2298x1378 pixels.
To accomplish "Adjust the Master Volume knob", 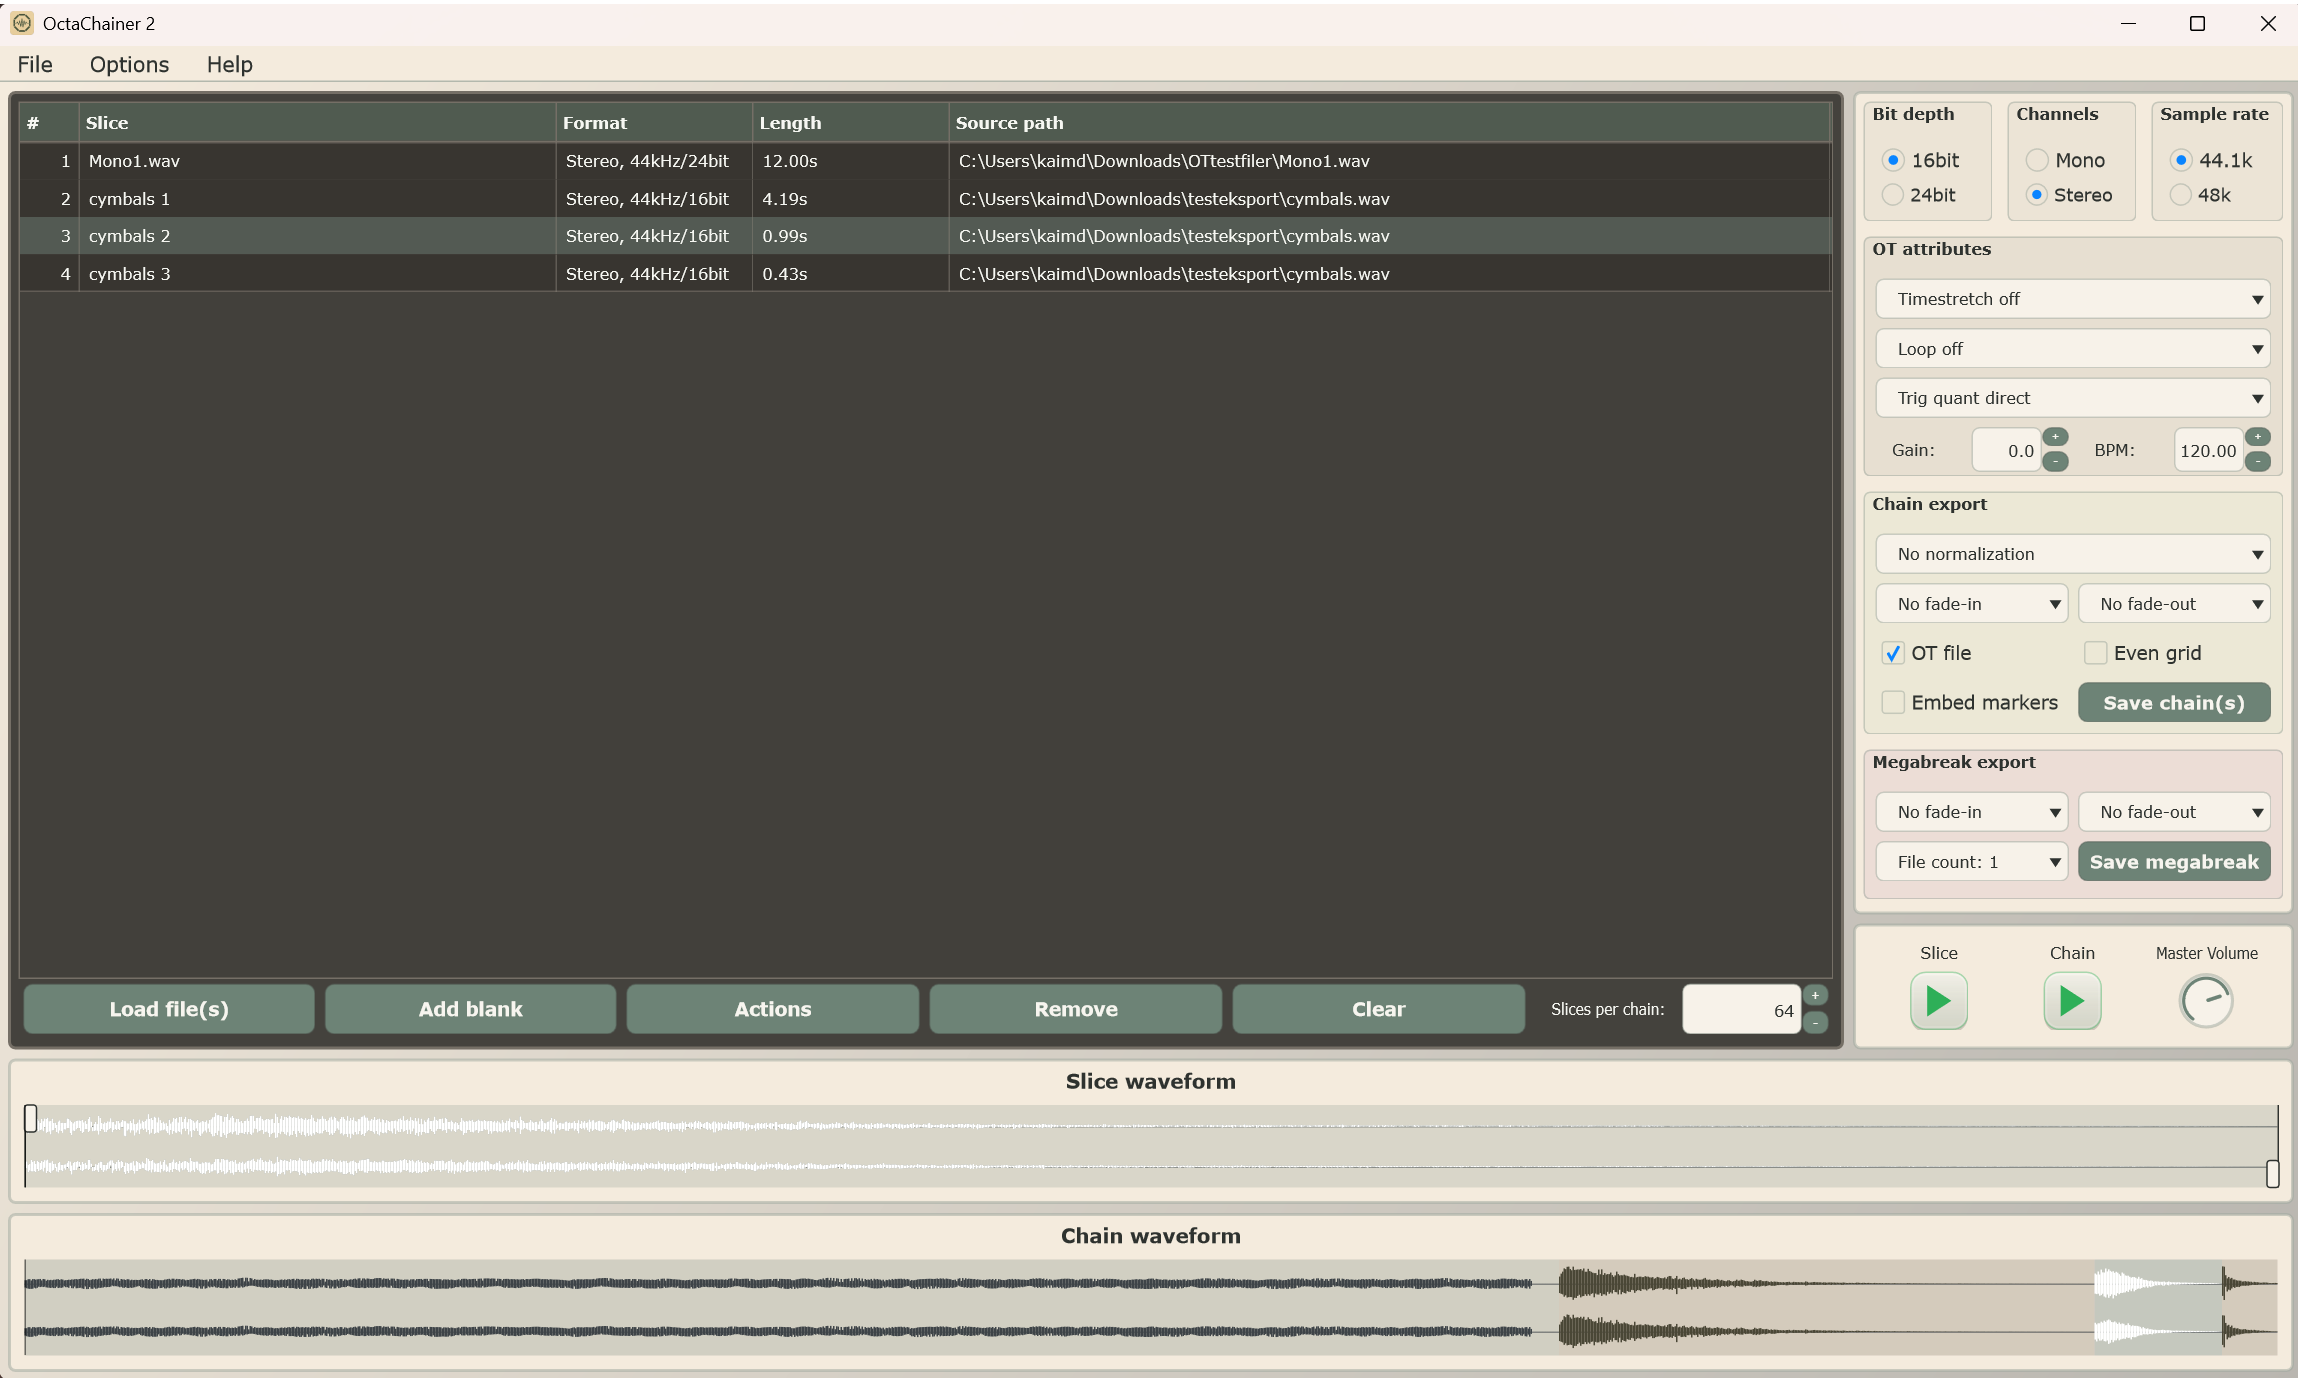I will [x=2206, y=1001].
